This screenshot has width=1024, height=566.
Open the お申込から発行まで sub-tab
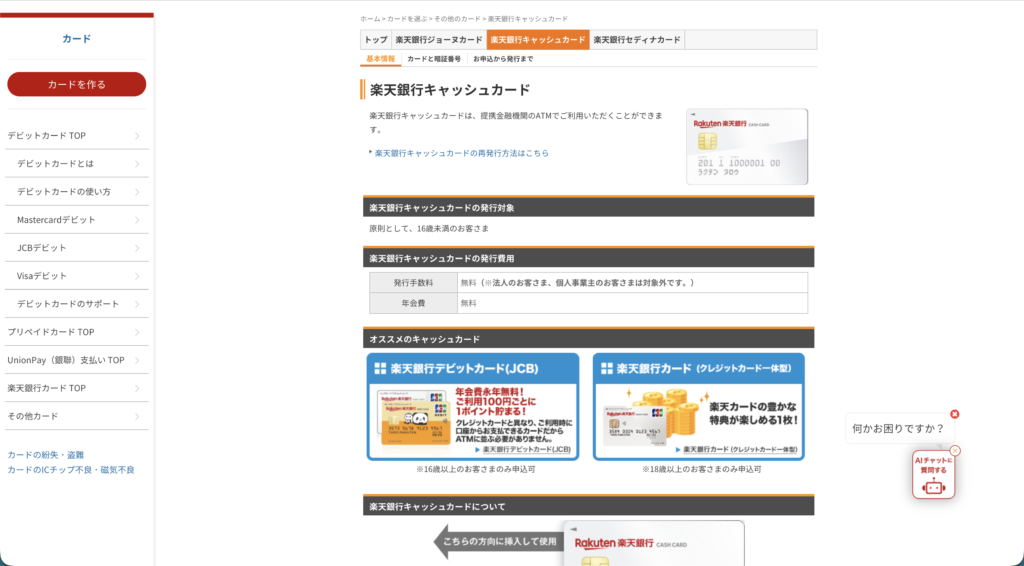click(x=503, y=59)
